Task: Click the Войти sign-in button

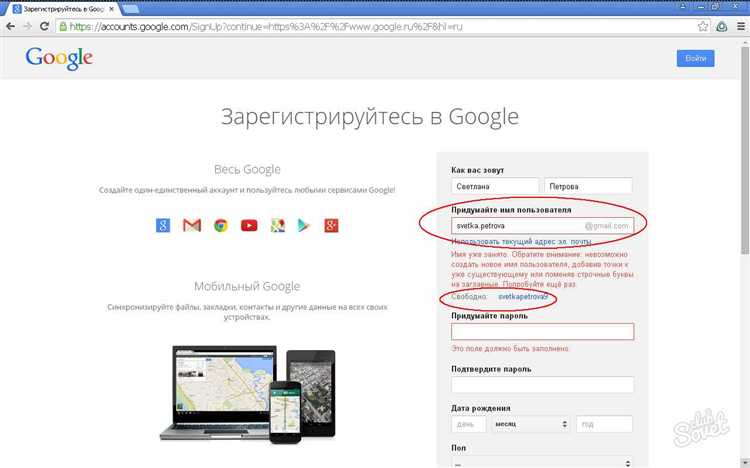Action: [x=695, y=58]
